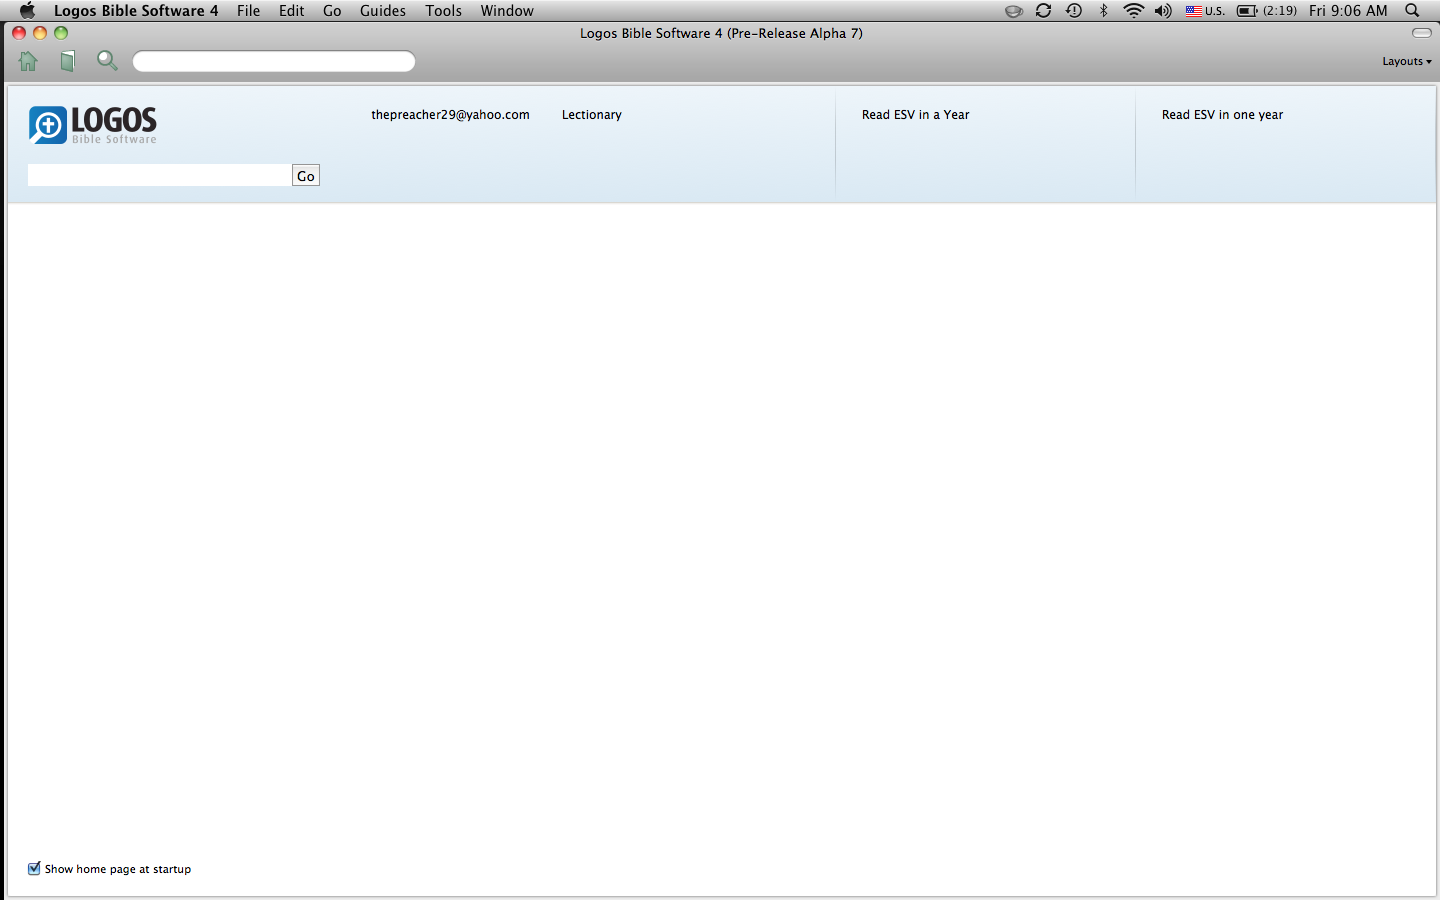Click the Bluetooth menu bar icon
Viewport: 1440px width, 900px height.
click(1104, 10)
